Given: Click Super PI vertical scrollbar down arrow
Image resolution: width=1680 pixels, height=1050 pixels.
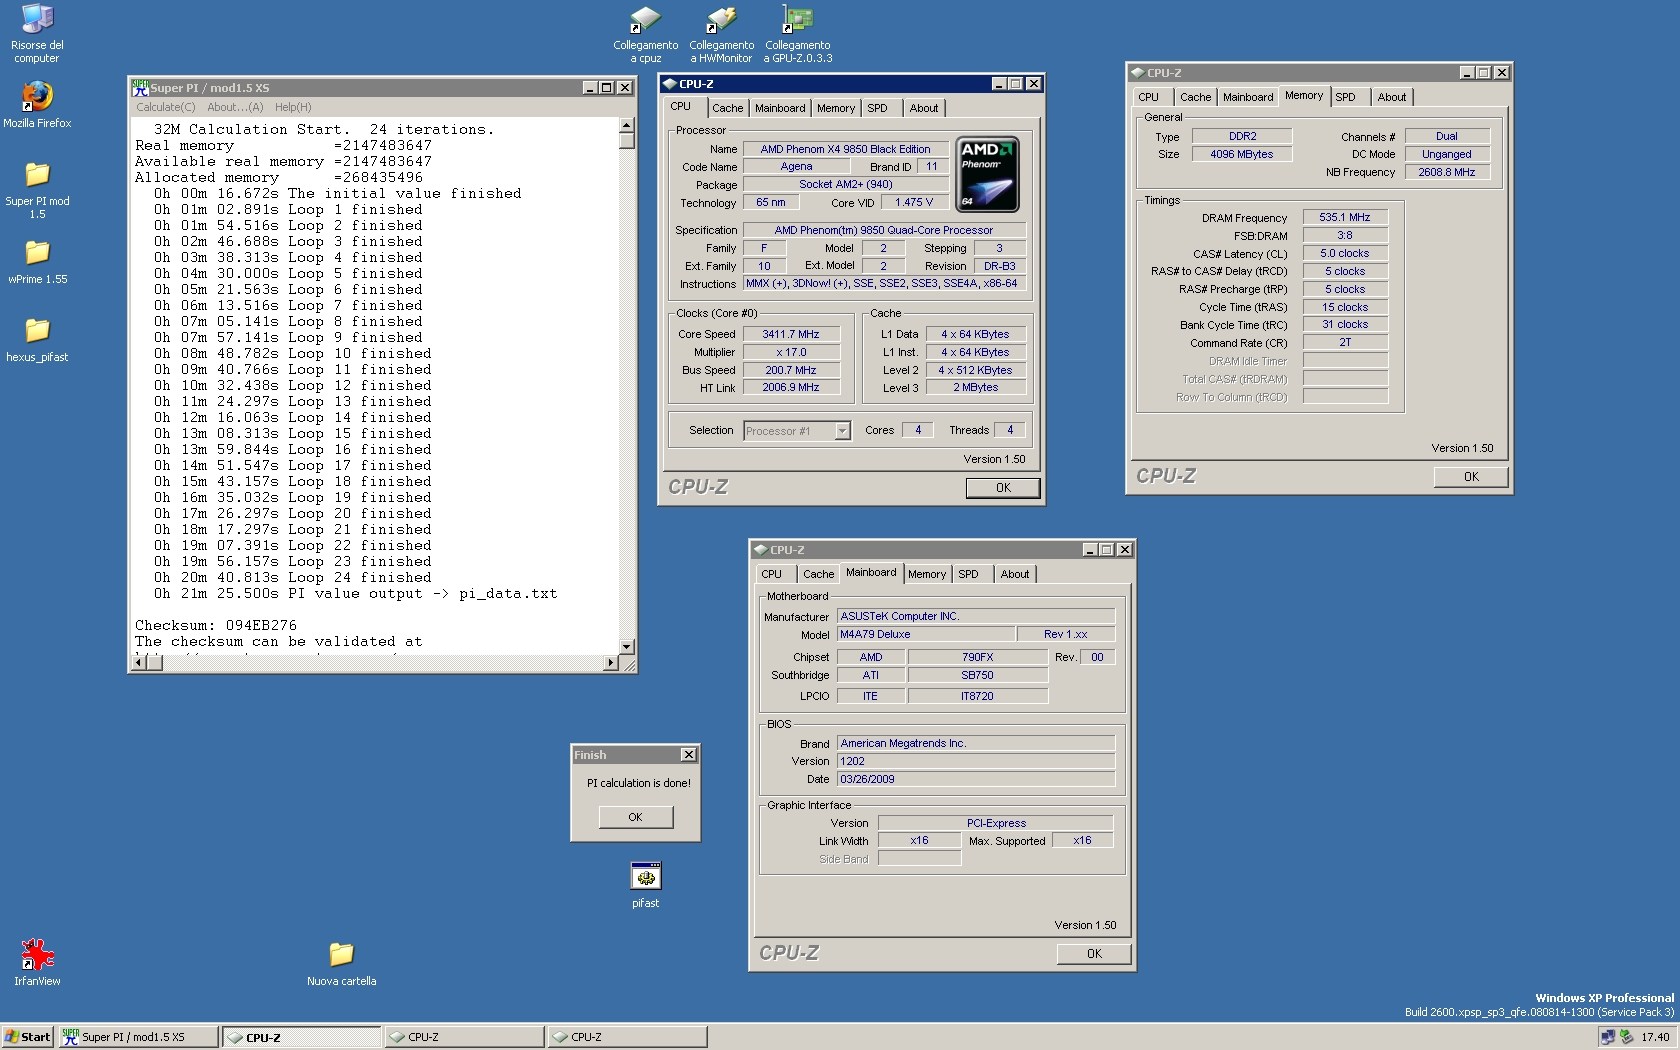Looking at the screenshot, I should 627,647.
